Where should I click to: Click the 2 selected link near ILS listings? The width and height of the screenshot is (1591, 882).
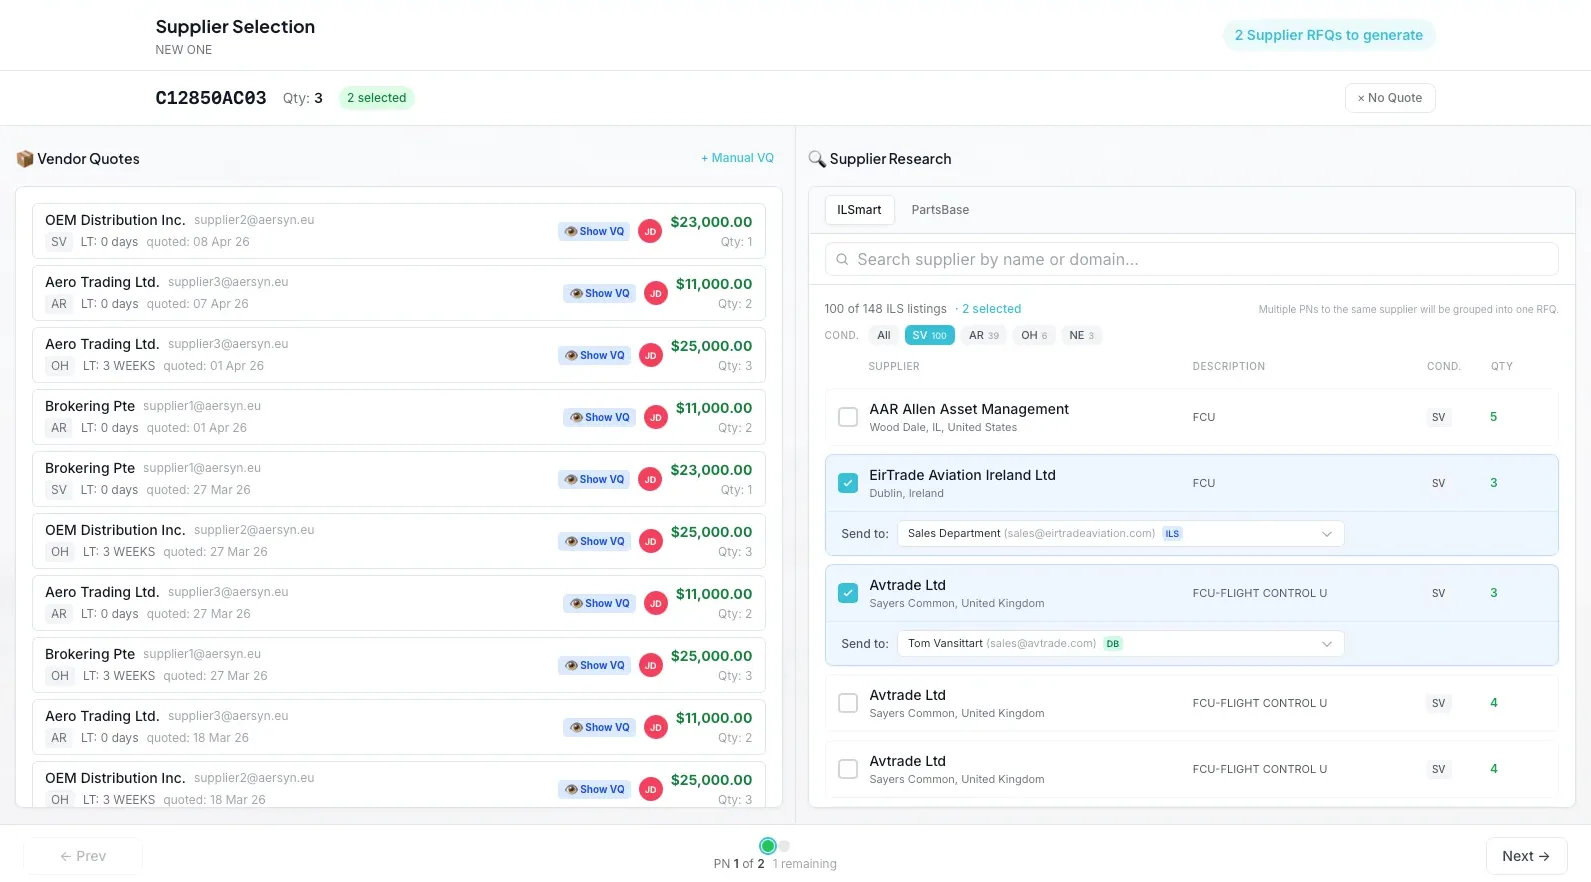(x=992, y=309)
